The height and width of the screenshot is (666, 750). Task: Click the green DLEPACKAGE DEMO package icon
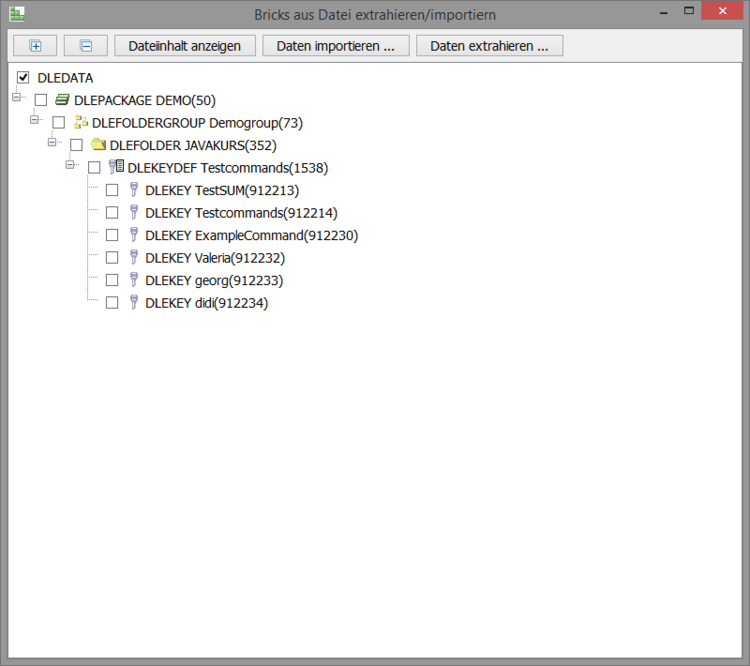click(x=63, y=100)
